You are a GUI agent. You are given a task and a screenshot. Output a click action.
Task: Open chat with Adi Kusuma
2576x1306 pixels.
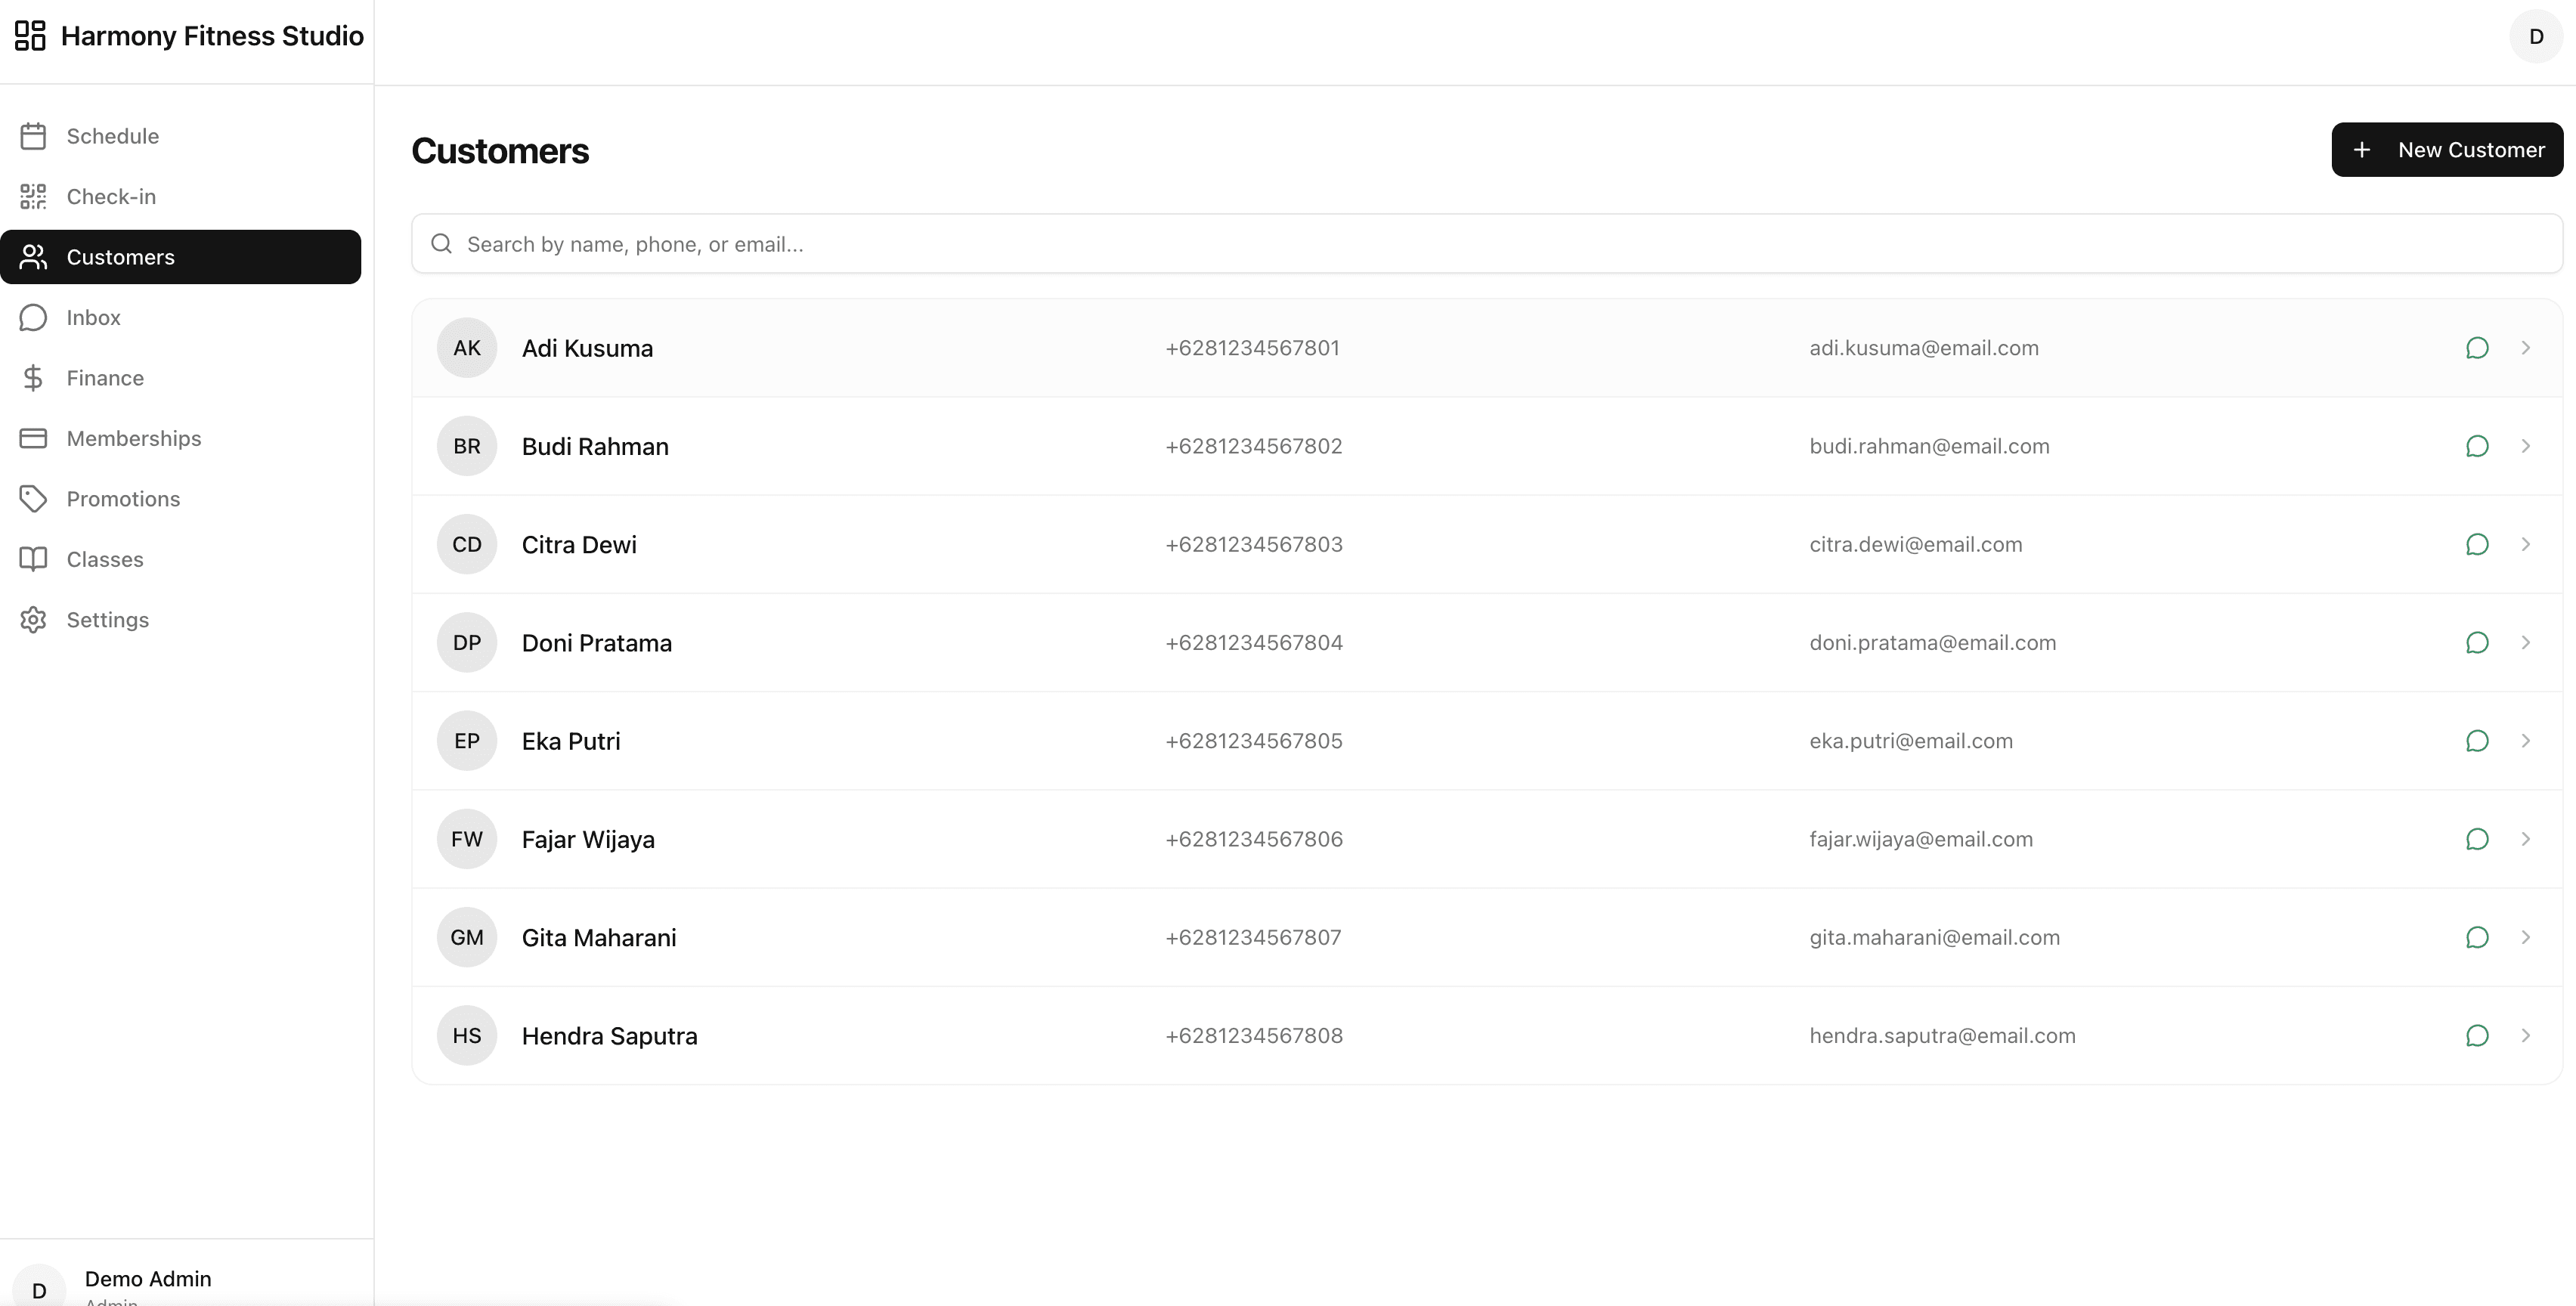(x=2476, y=348)
